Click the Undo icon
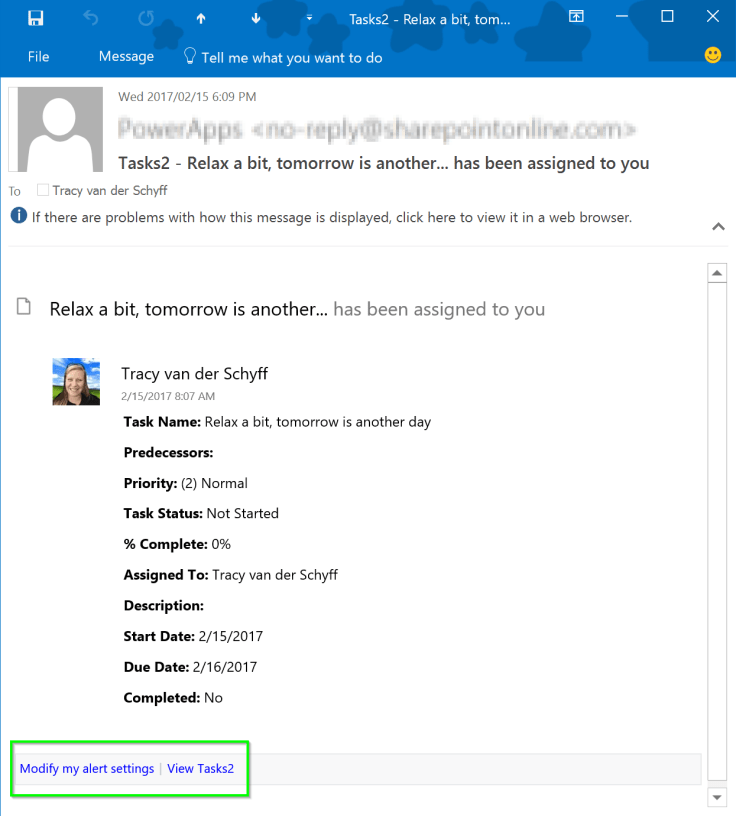The height and width of the screenshot is (816, 736). coord(89,17)
